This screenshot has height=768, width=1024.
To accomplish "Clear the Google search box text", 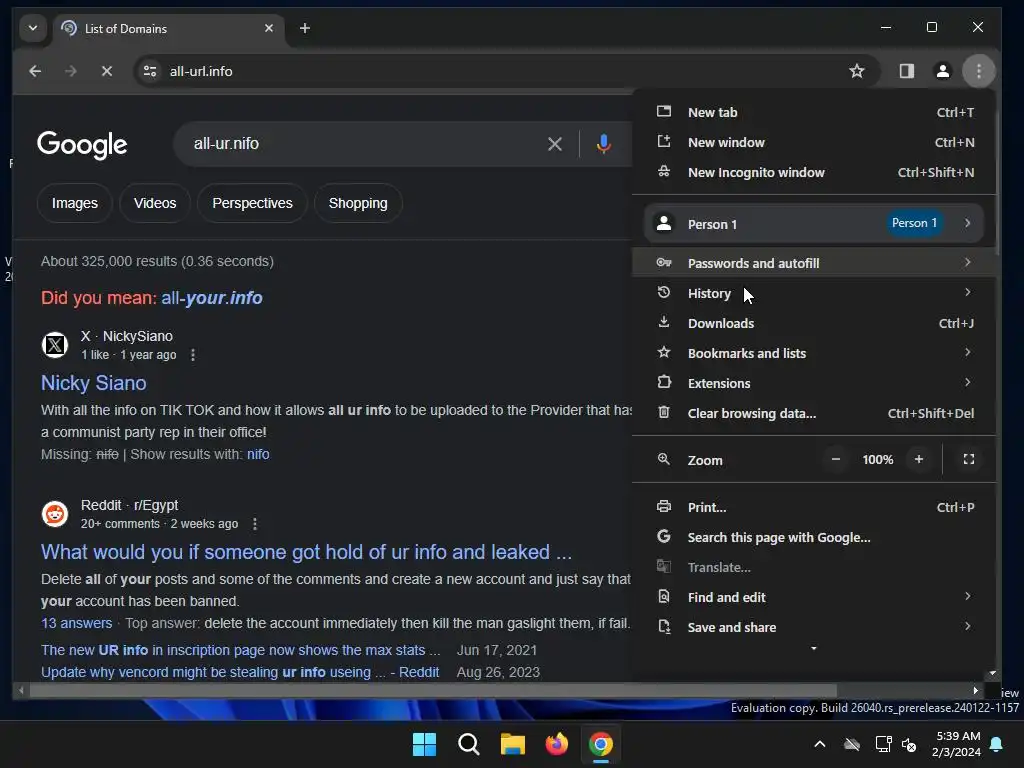I will point(554,144).
